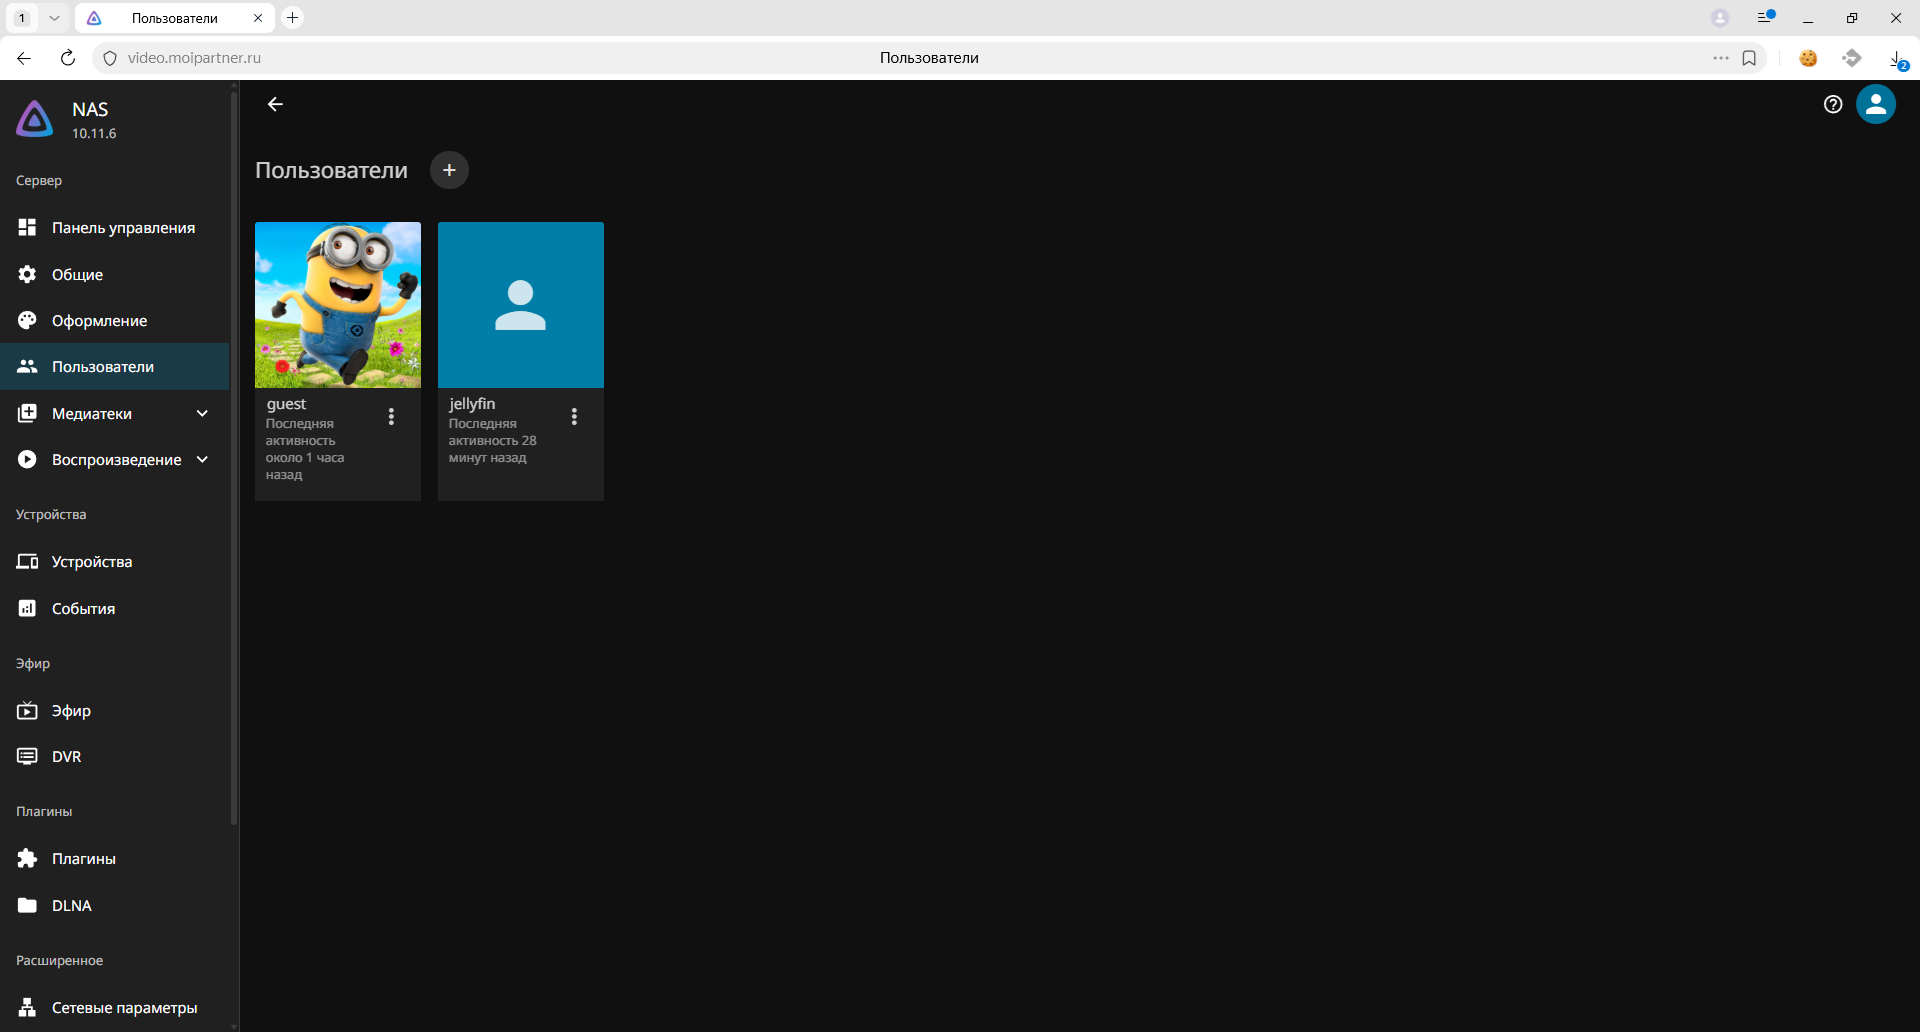The image size is (1920, 1032).
Task: Expand the Воспроизведение submenu
Action: pos(202,460)
